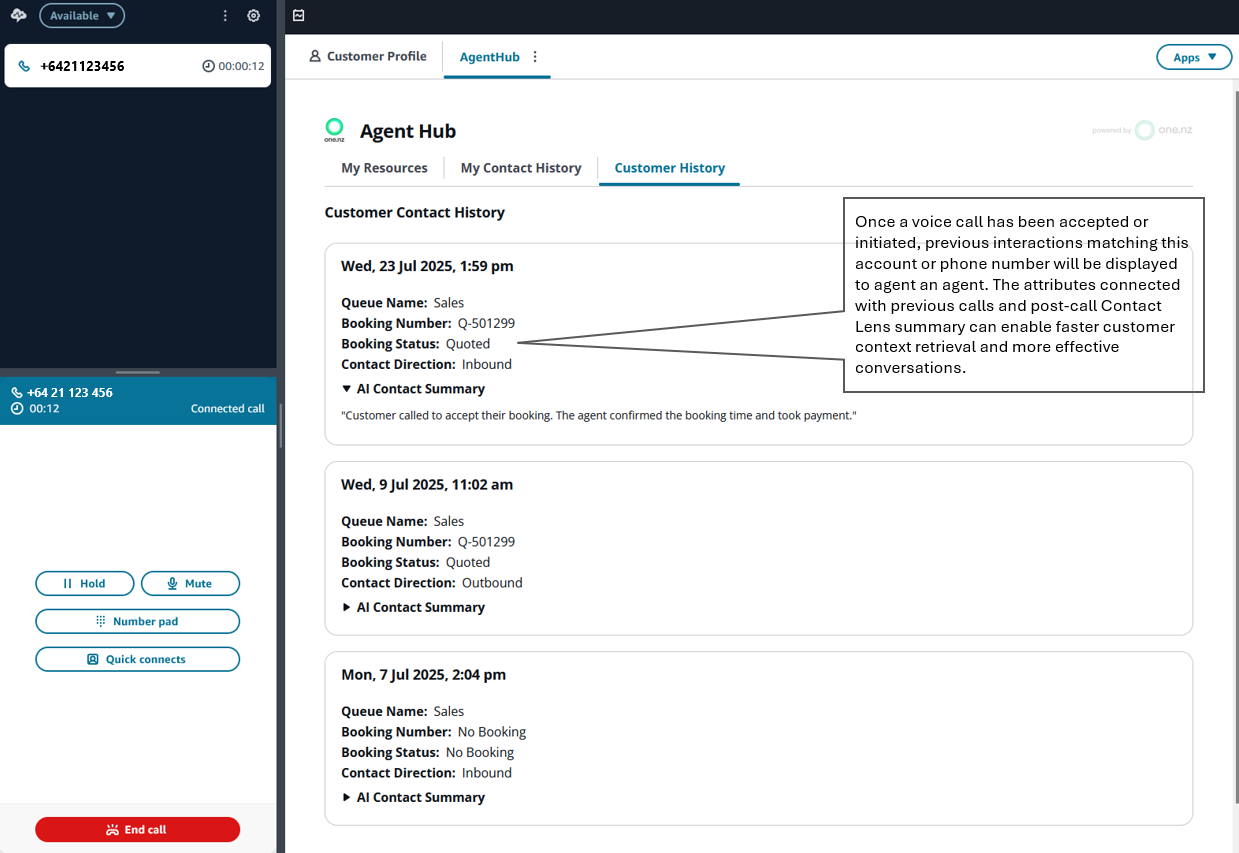Expand the 9 Jul AI Contact Summary
Image resolution: width=1239 pixels, height=853 pixels.
pyautogui.click(x=413, y=607)
